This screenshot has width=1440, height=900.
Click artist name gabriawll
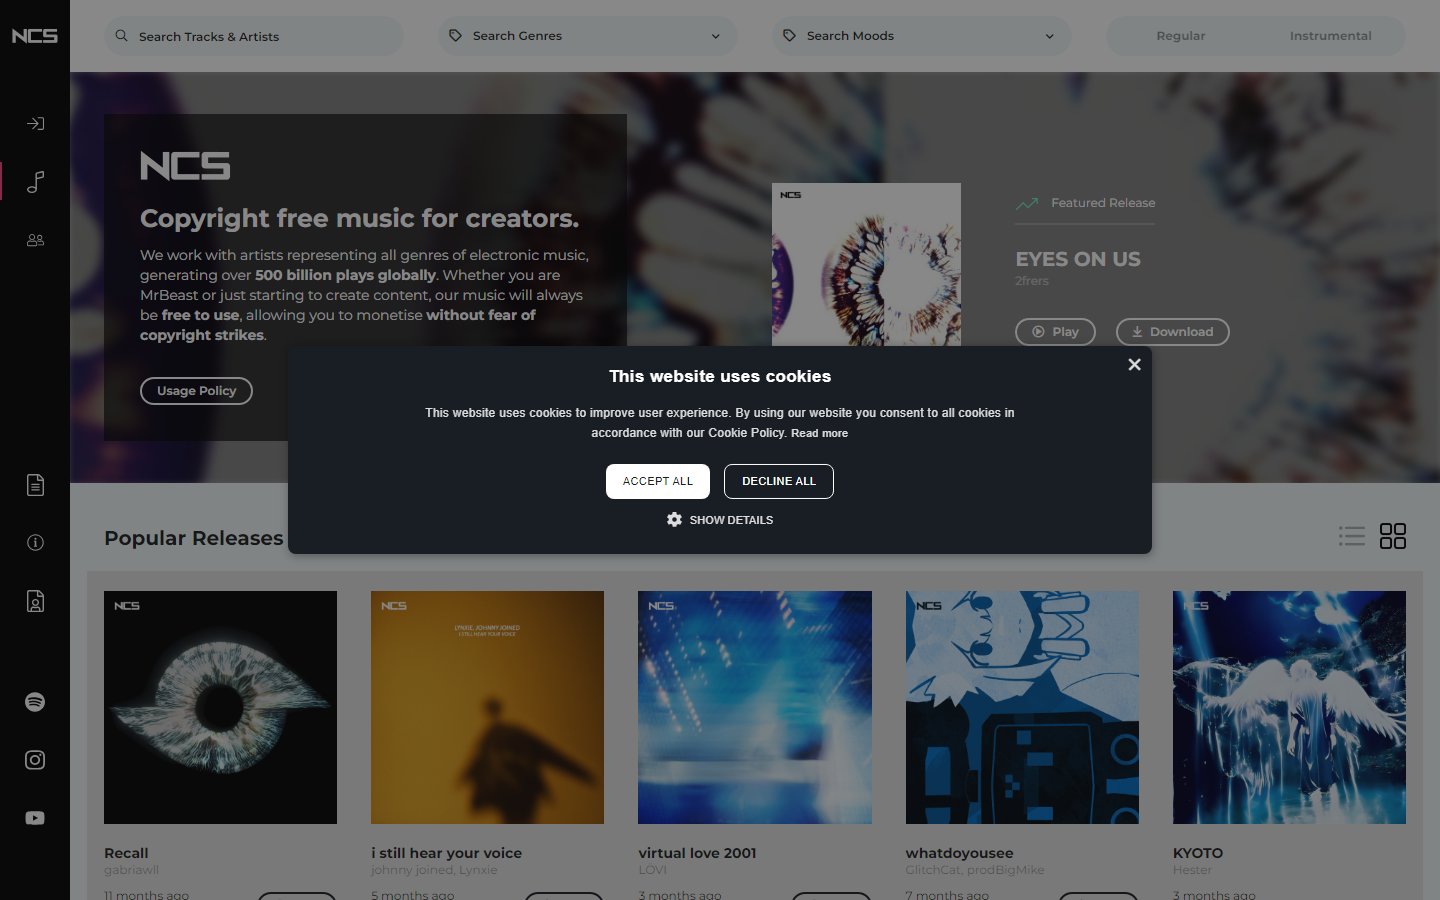pos(131,870)
